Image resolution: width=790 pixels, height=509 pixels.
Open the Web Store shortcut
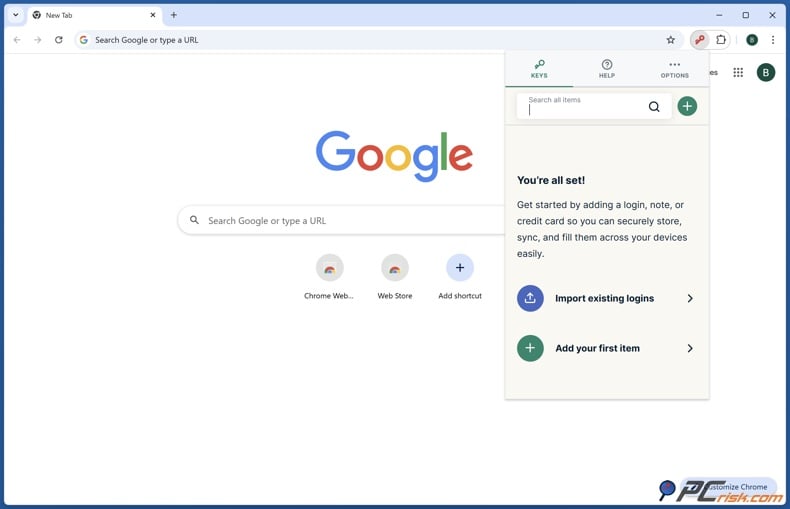pos(394,277)
